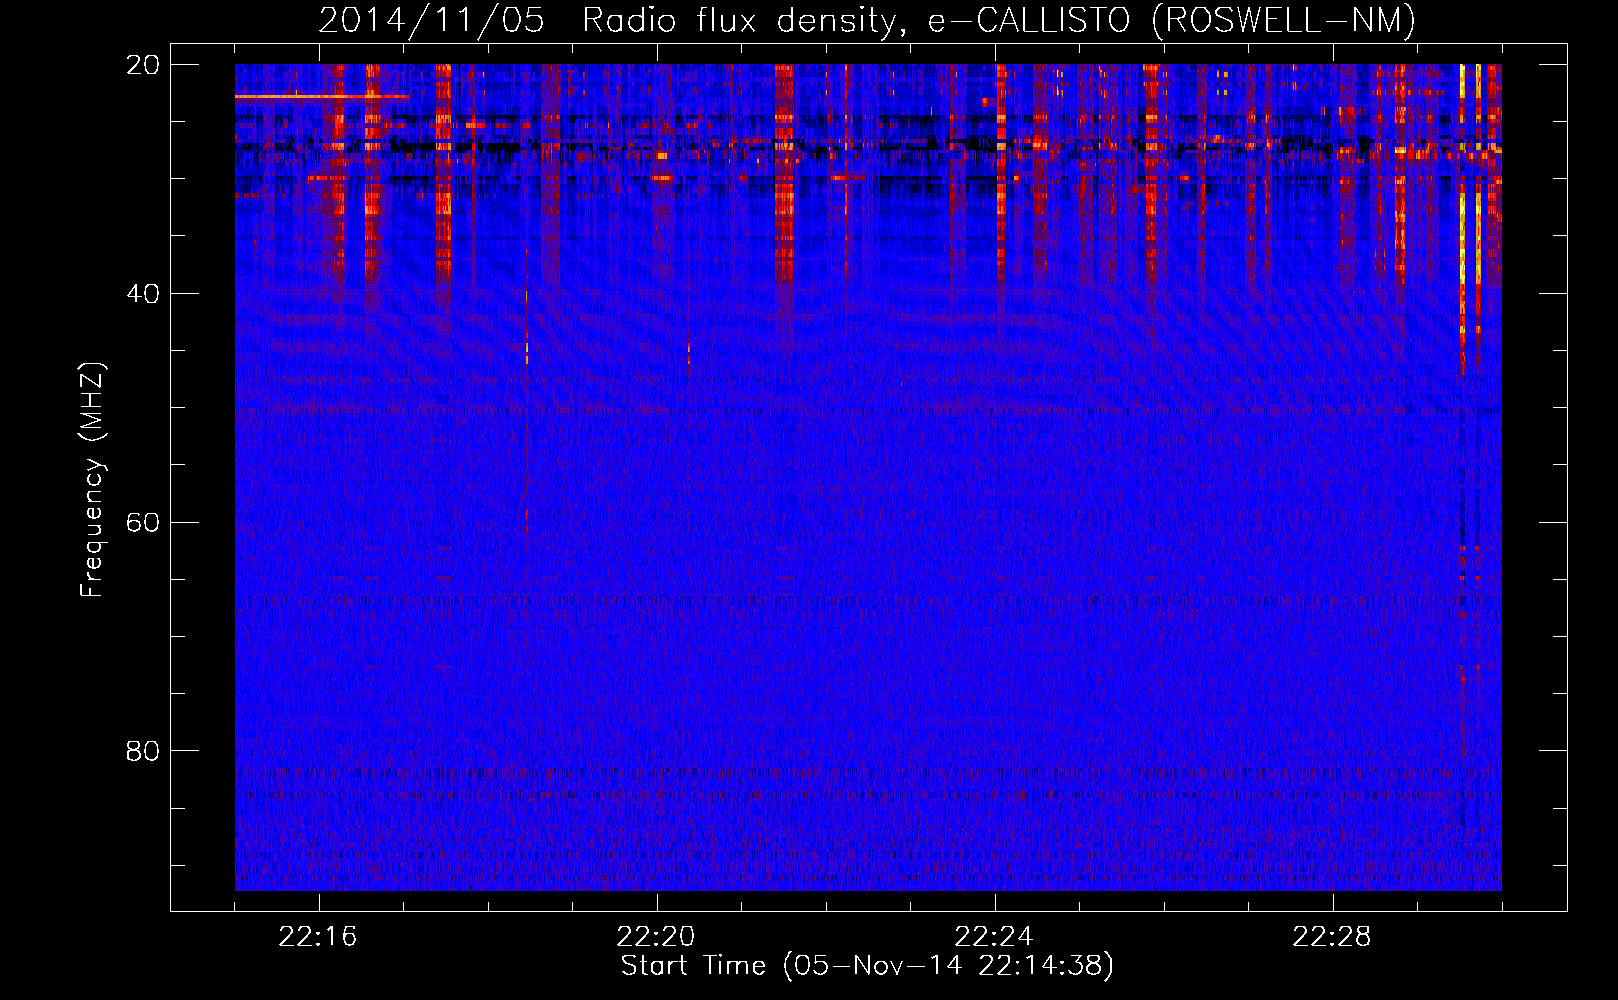Screen dimensions: 1618x1000
Task: Click the 22:24 time tick label
Action: (994, 937)
